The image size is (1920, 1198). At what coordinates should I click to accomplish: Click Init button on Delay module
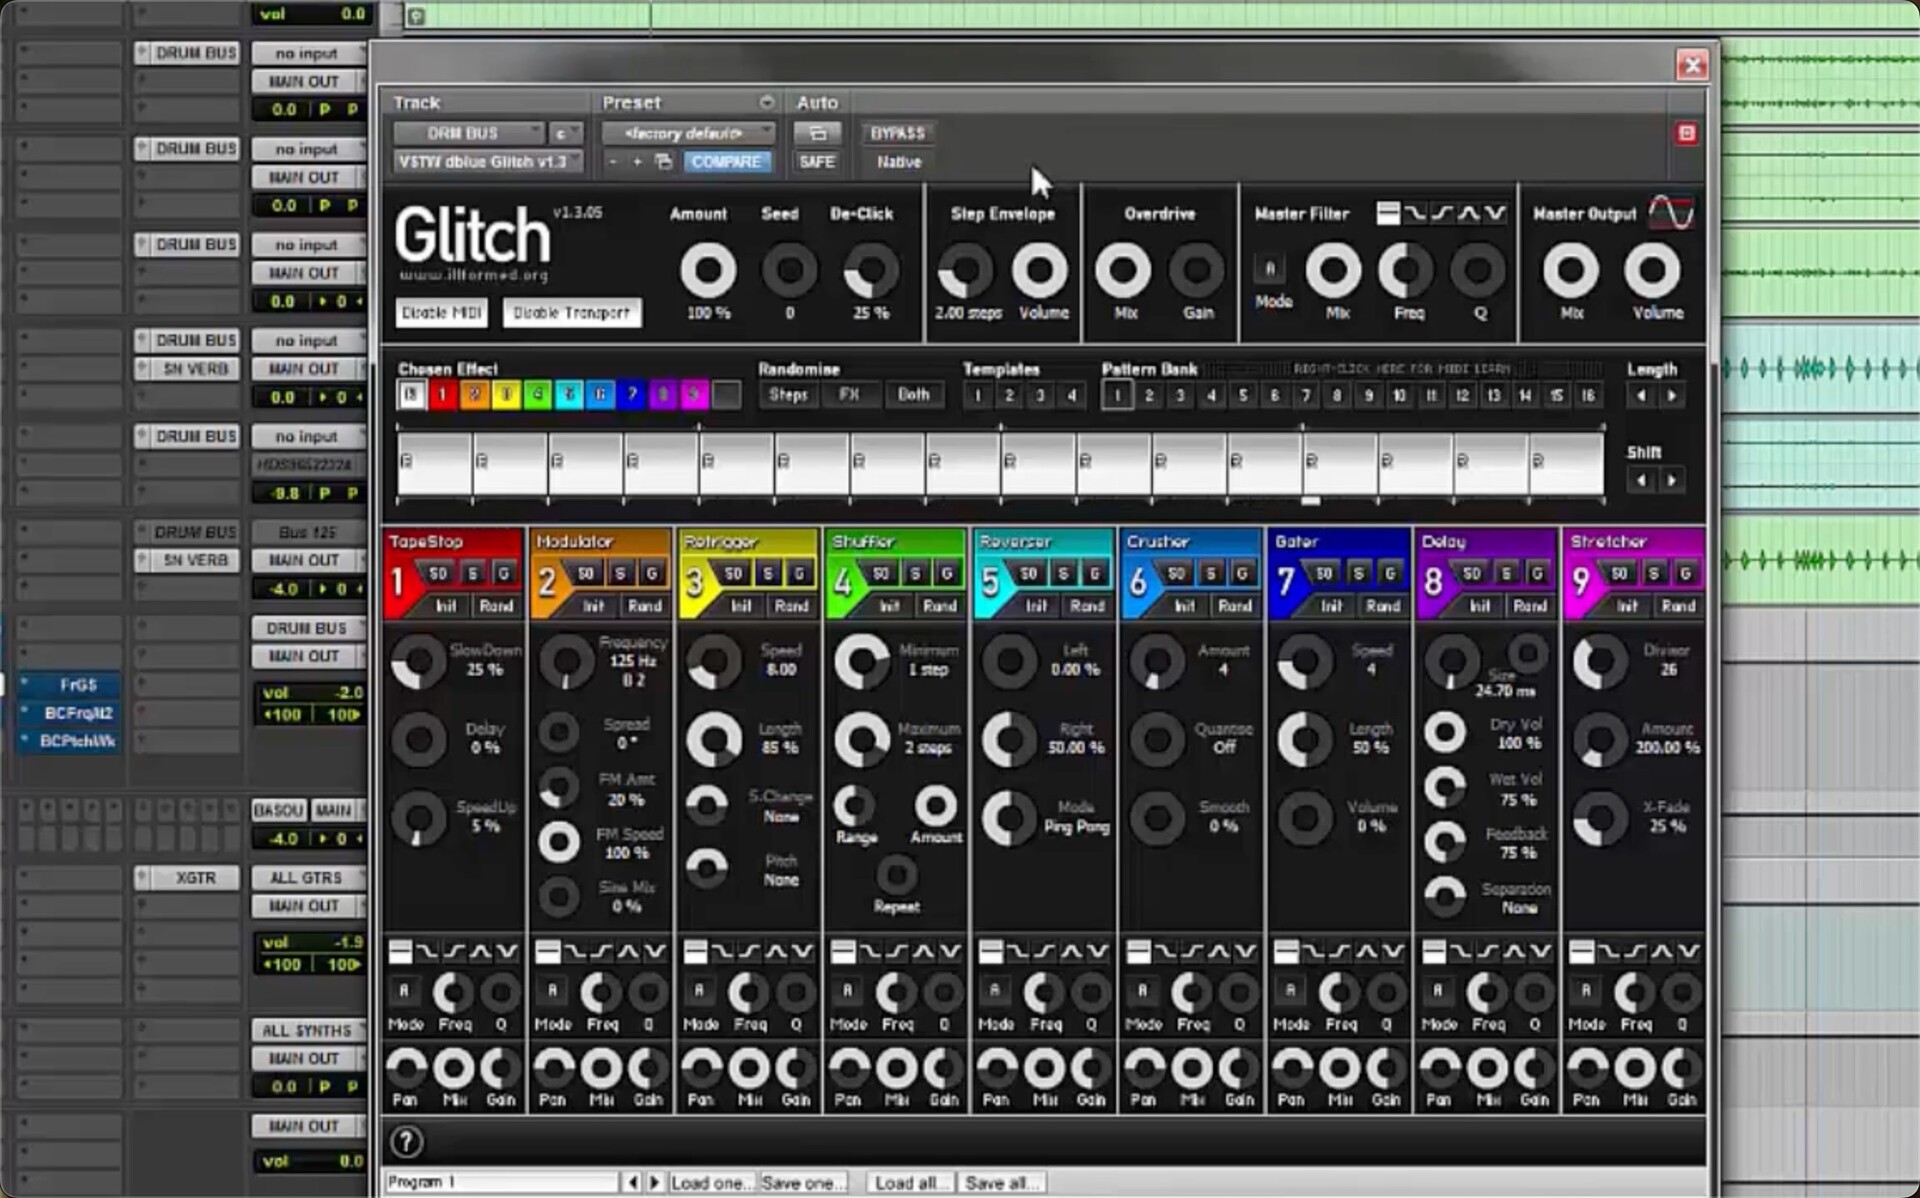click(x=1480, y=606)
